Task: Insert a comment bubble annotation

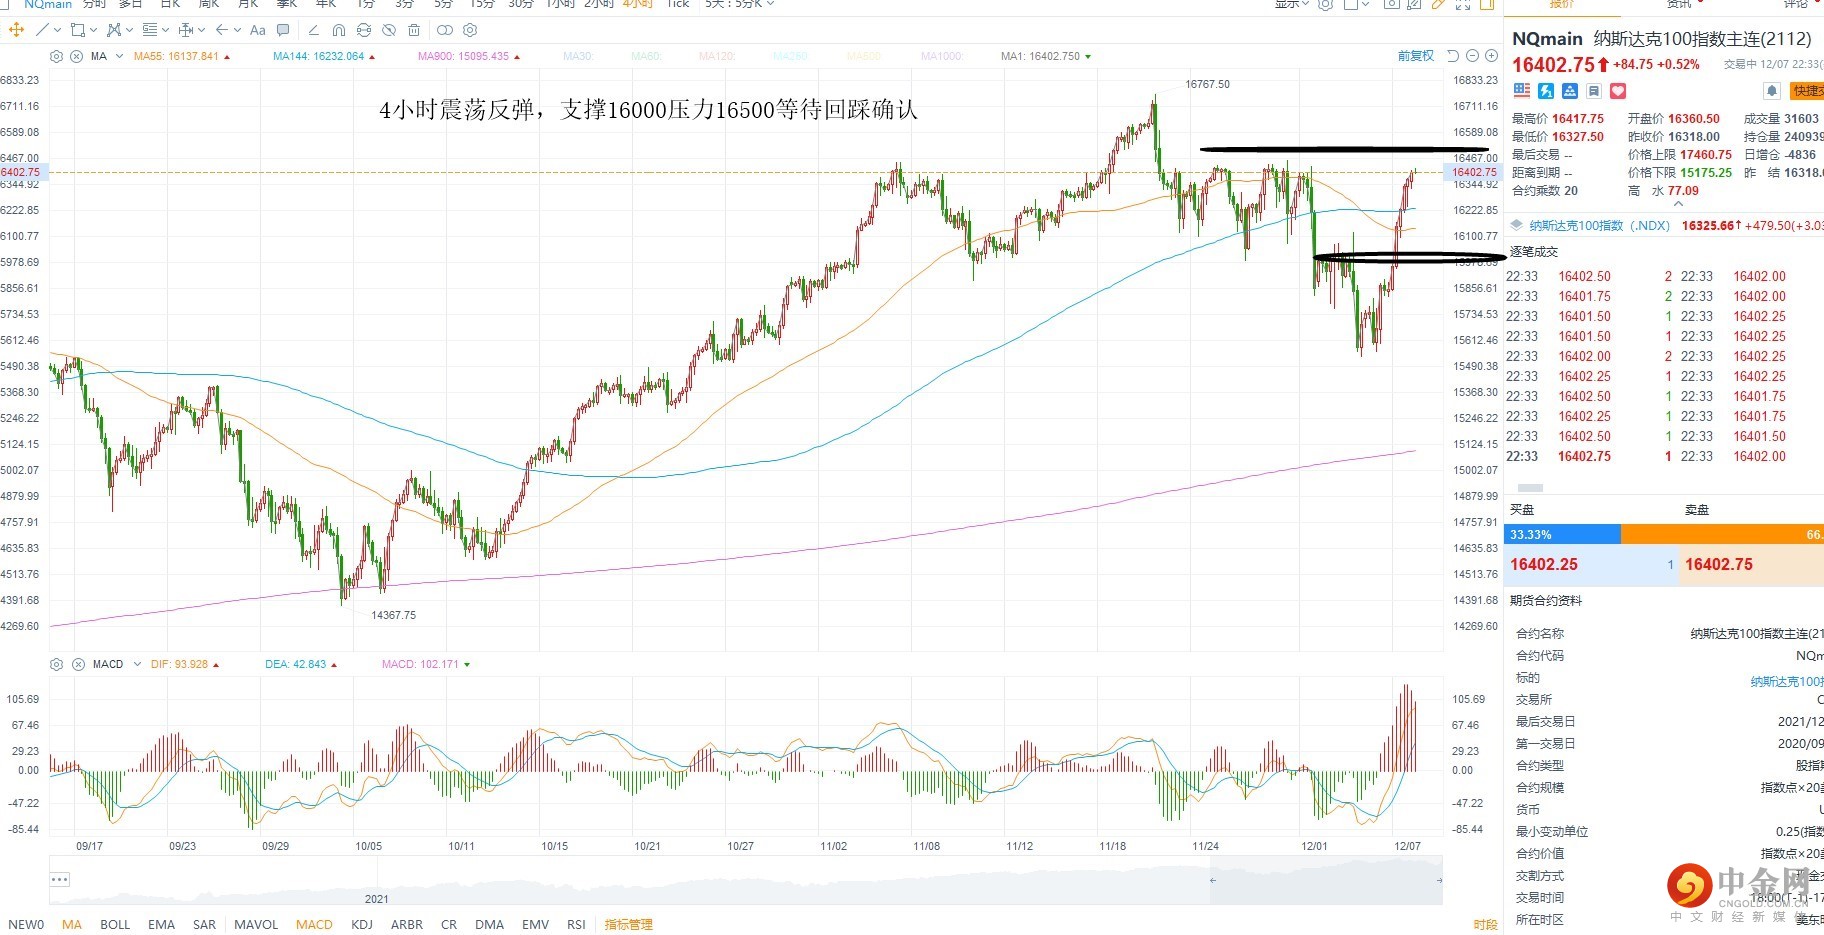Action: tap(283, 30)
